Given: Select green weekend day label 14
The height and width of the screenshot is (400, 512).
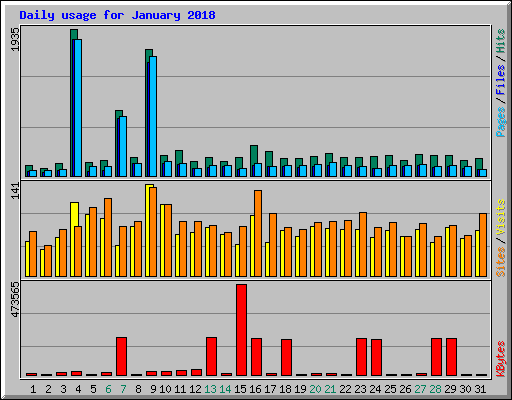Looking at the screenshot, I should (x=225, y=389).
